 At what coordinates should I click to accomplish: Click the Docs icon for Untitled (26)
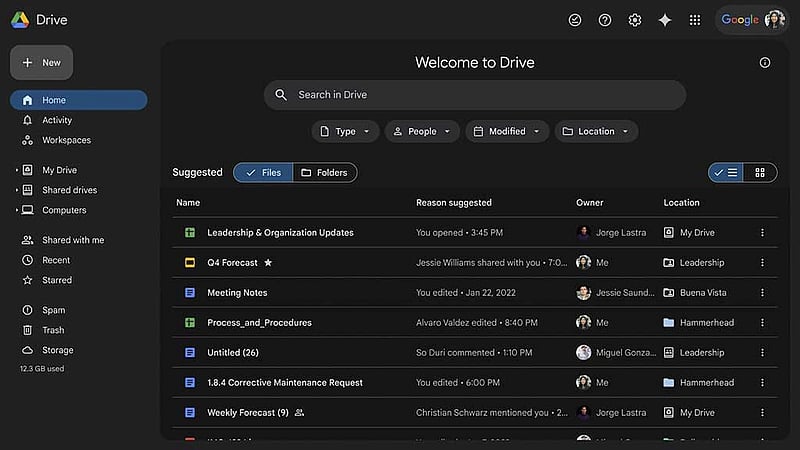click(190, 353)
